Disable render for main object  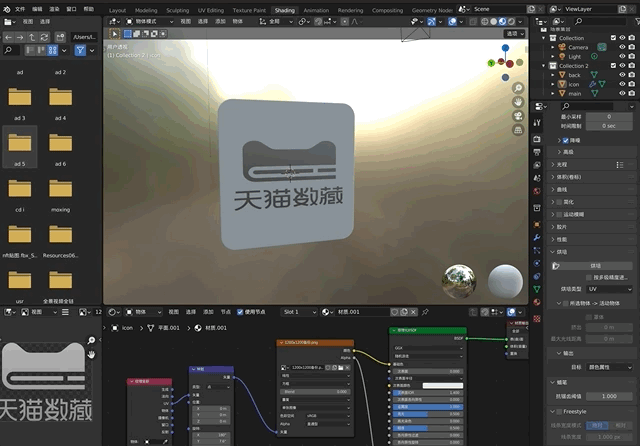tap(632, 93)
